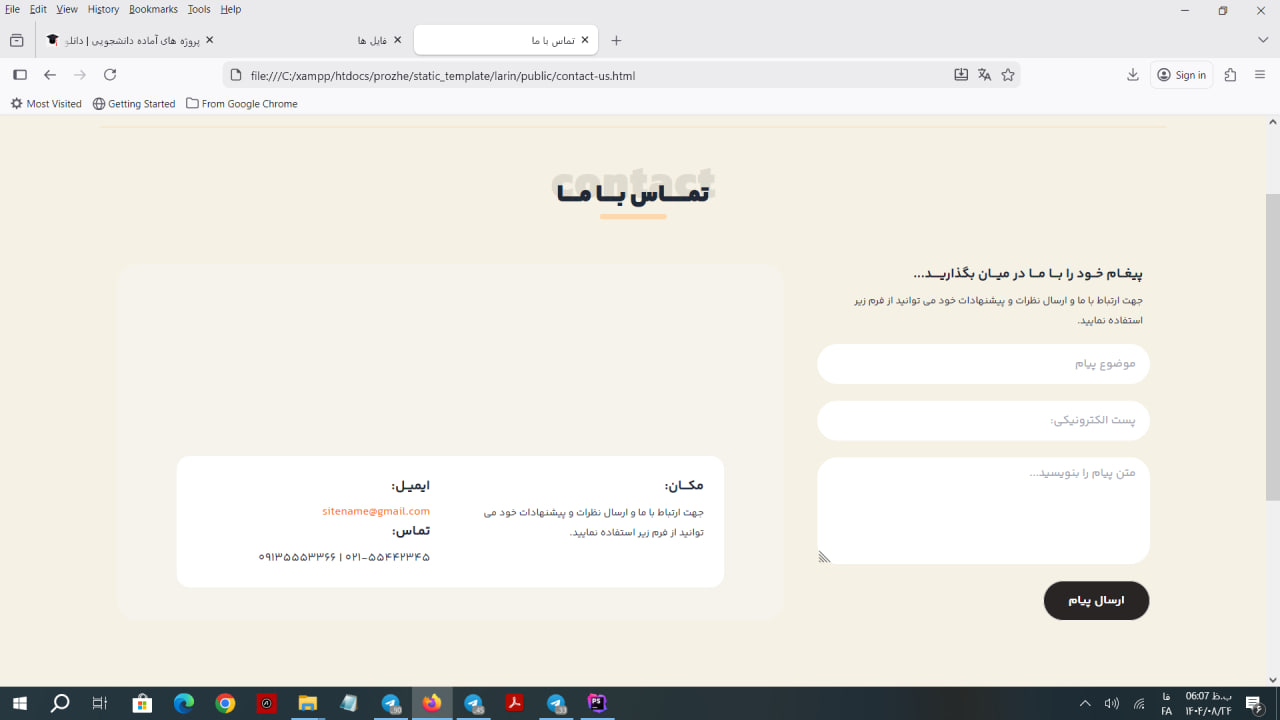Screen dimensions: 1280x720
Task: Open the Firefox downloads panel
Action: (1132, 75)
